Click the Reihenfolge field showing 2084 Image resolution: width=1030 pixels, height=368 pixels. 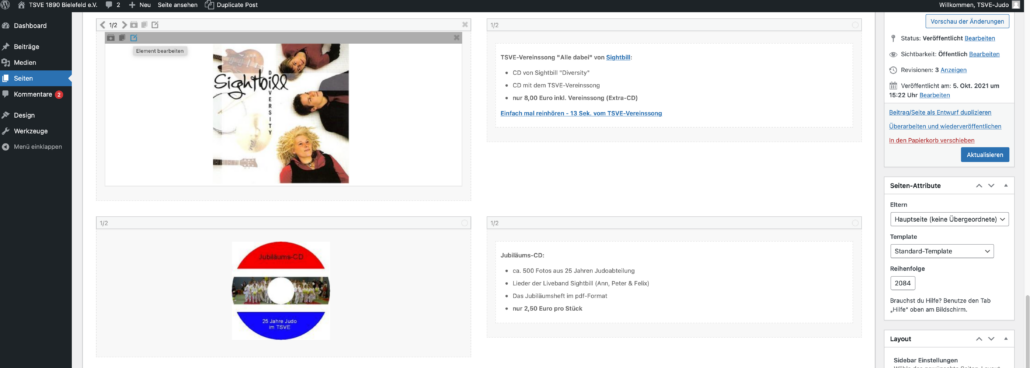pyautogui.click(x=903, y=283)
